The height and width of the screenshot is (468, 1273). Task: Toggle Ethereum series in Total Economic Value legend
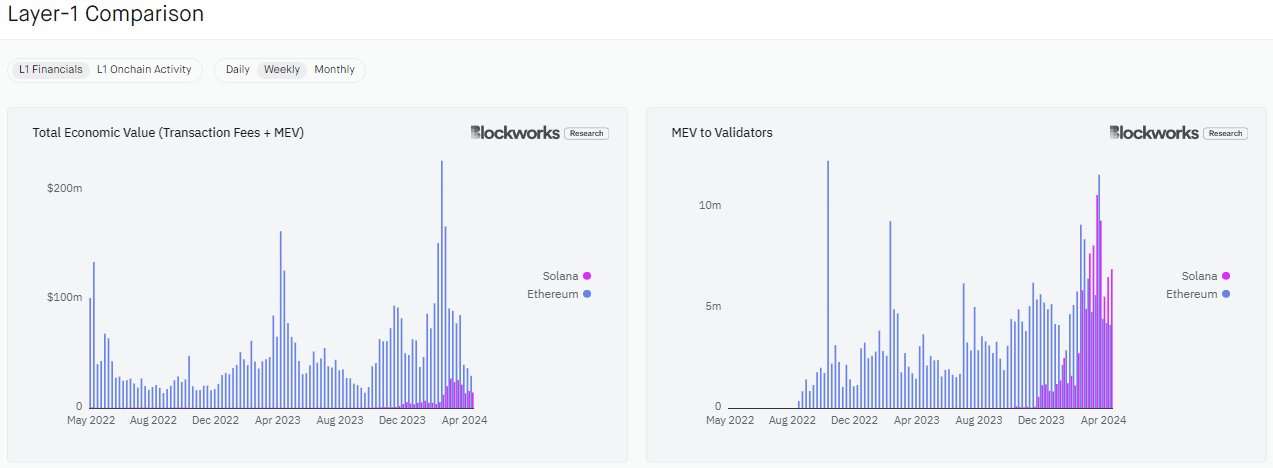pyautogui.click(x=558, y=294)
